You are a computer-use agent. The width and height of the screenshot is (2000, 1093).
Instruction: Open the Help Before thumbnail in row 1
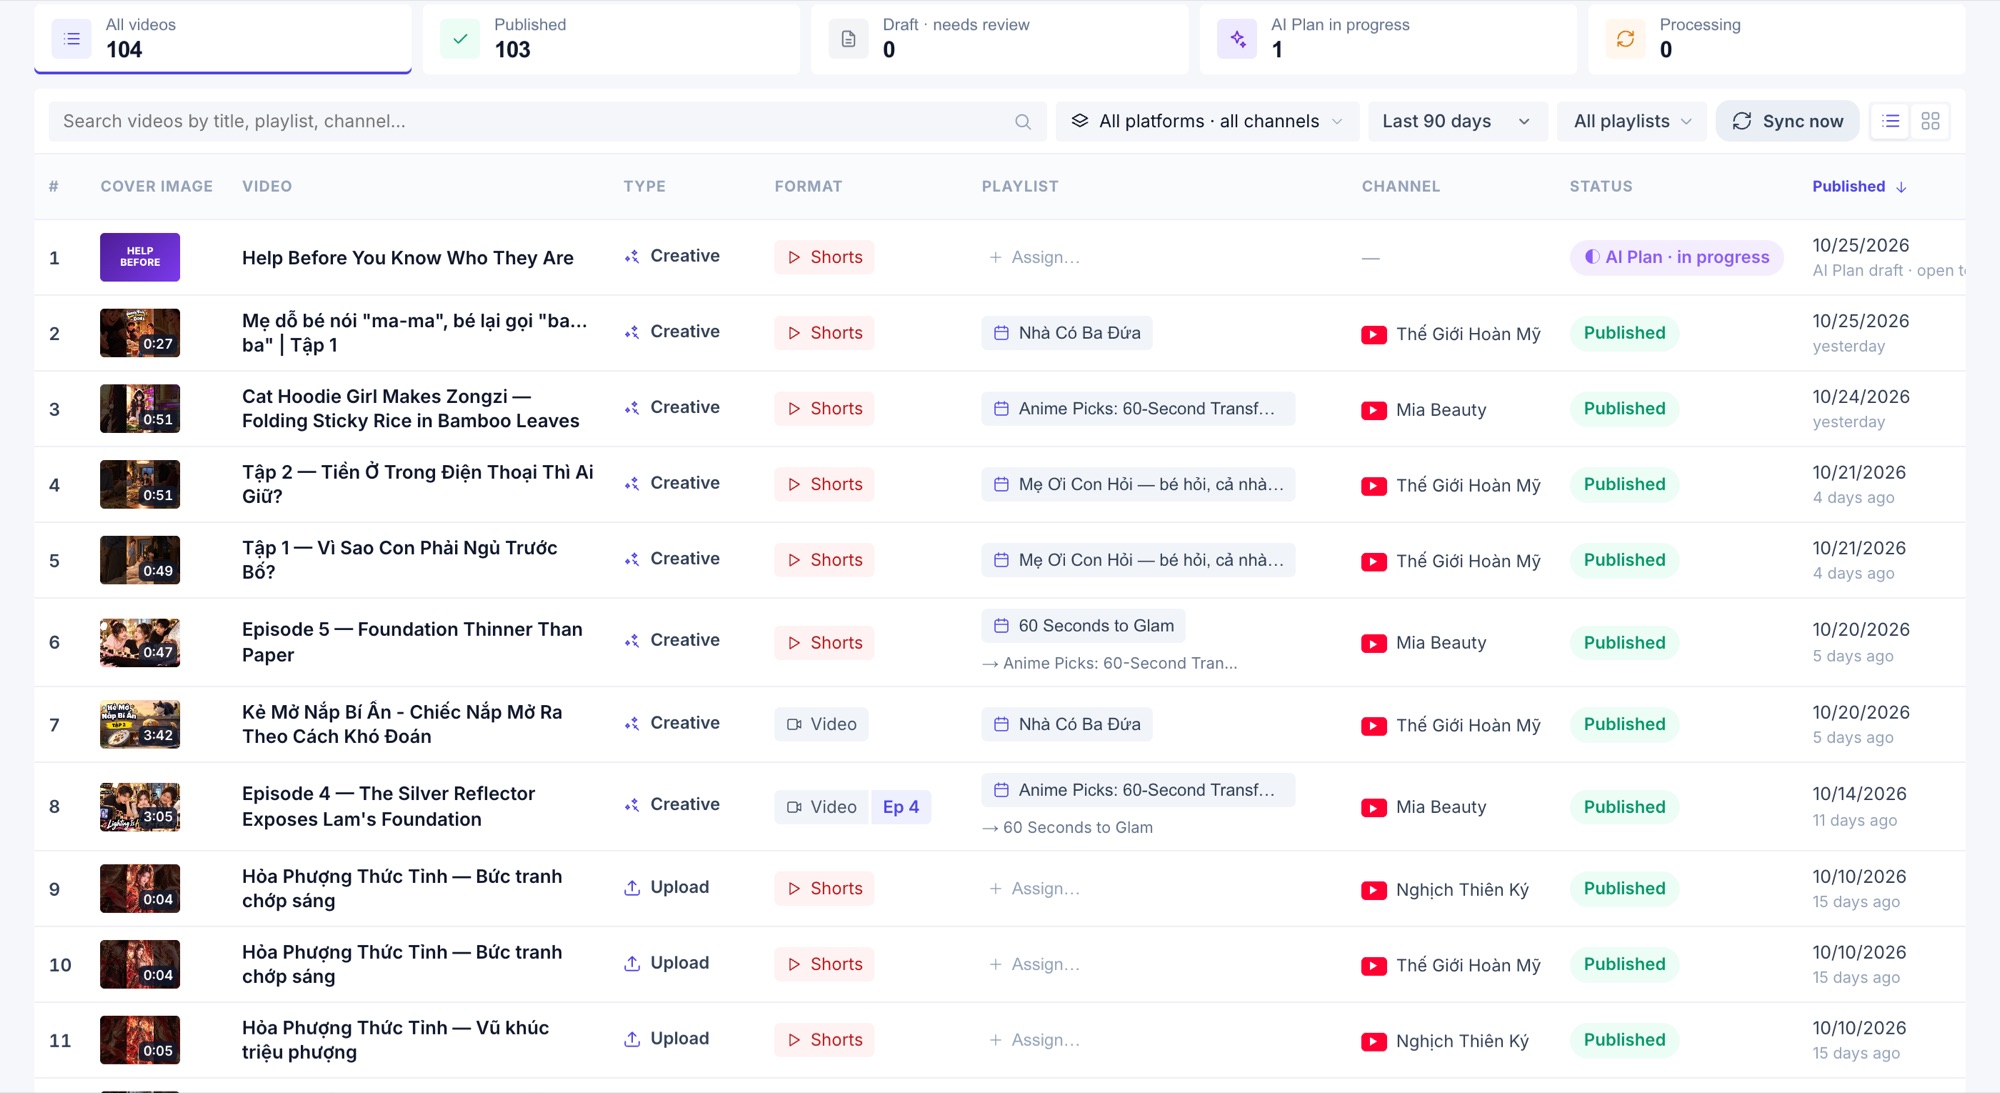click(140, 257)
